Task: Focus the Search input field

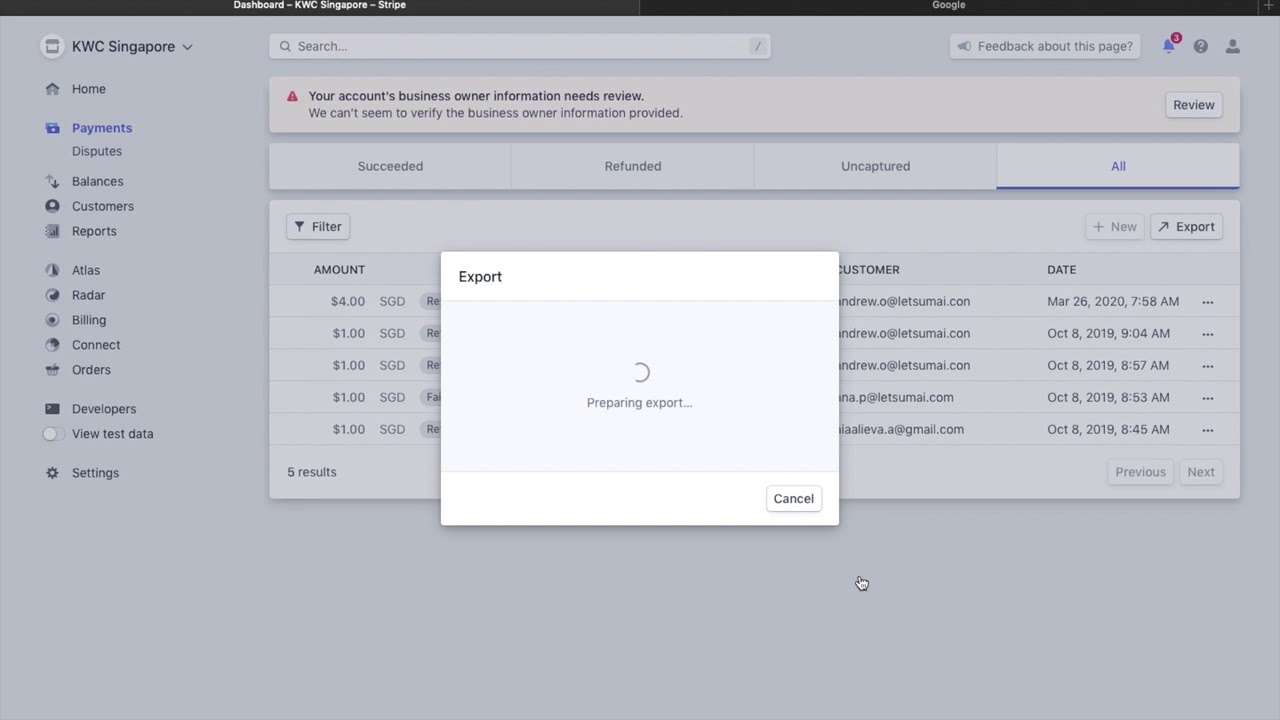Action: pos(519,46)
